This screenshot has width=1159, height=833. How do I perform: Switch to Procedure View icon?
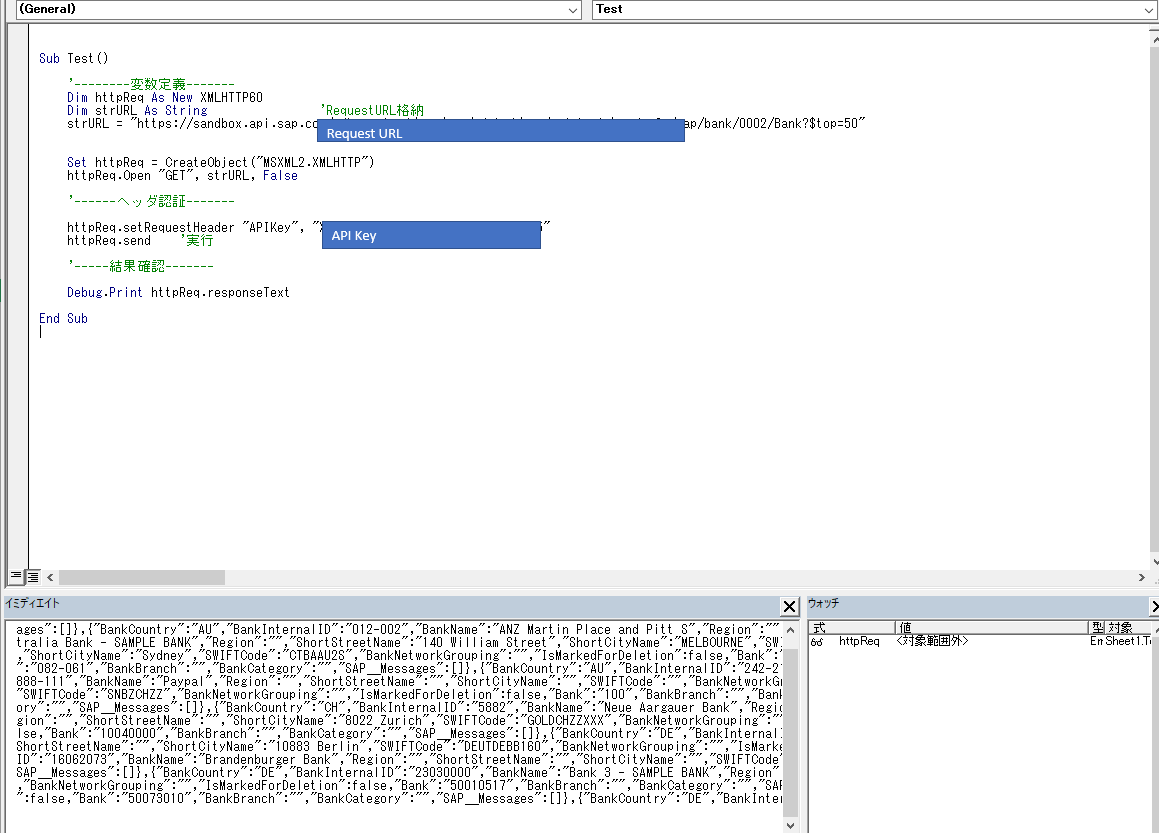coord(16,577)
